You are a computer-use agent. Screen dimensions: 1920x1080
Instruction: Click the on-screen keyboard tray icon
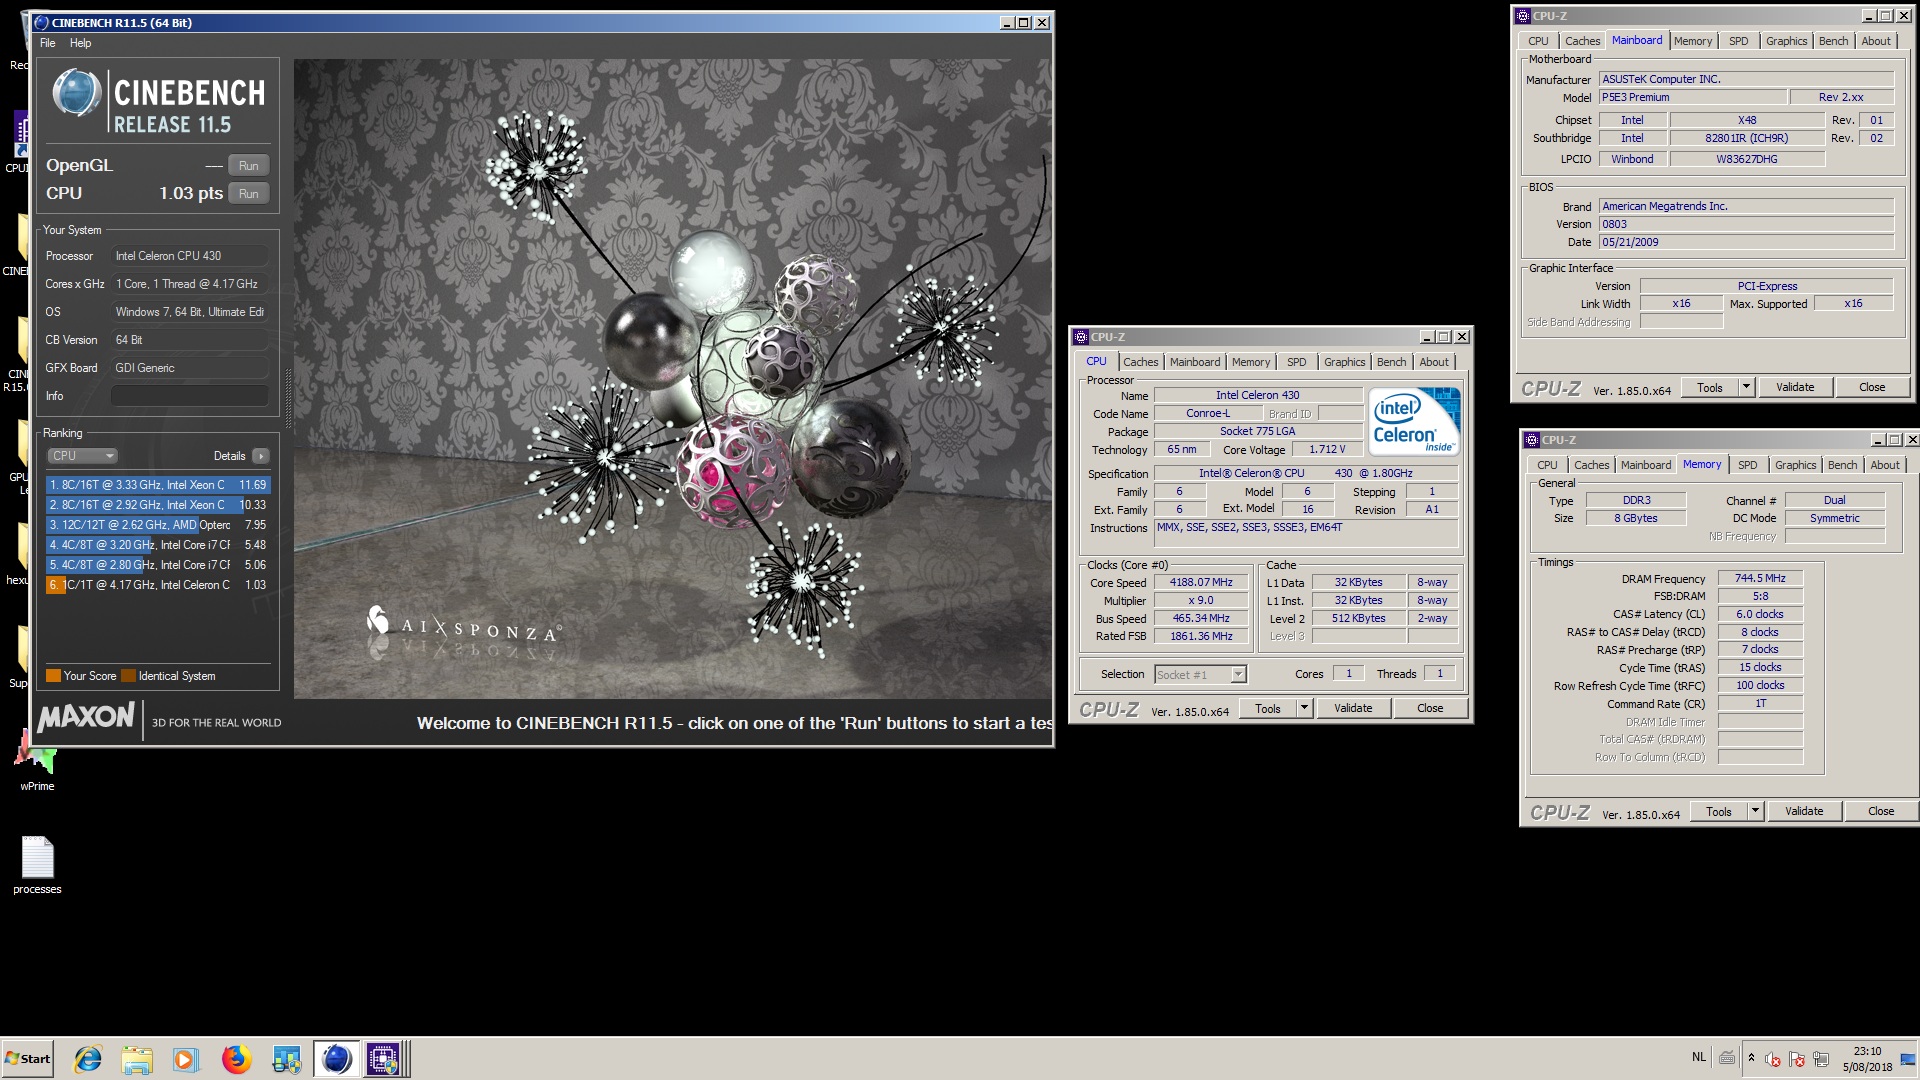pos(1727,1057)
